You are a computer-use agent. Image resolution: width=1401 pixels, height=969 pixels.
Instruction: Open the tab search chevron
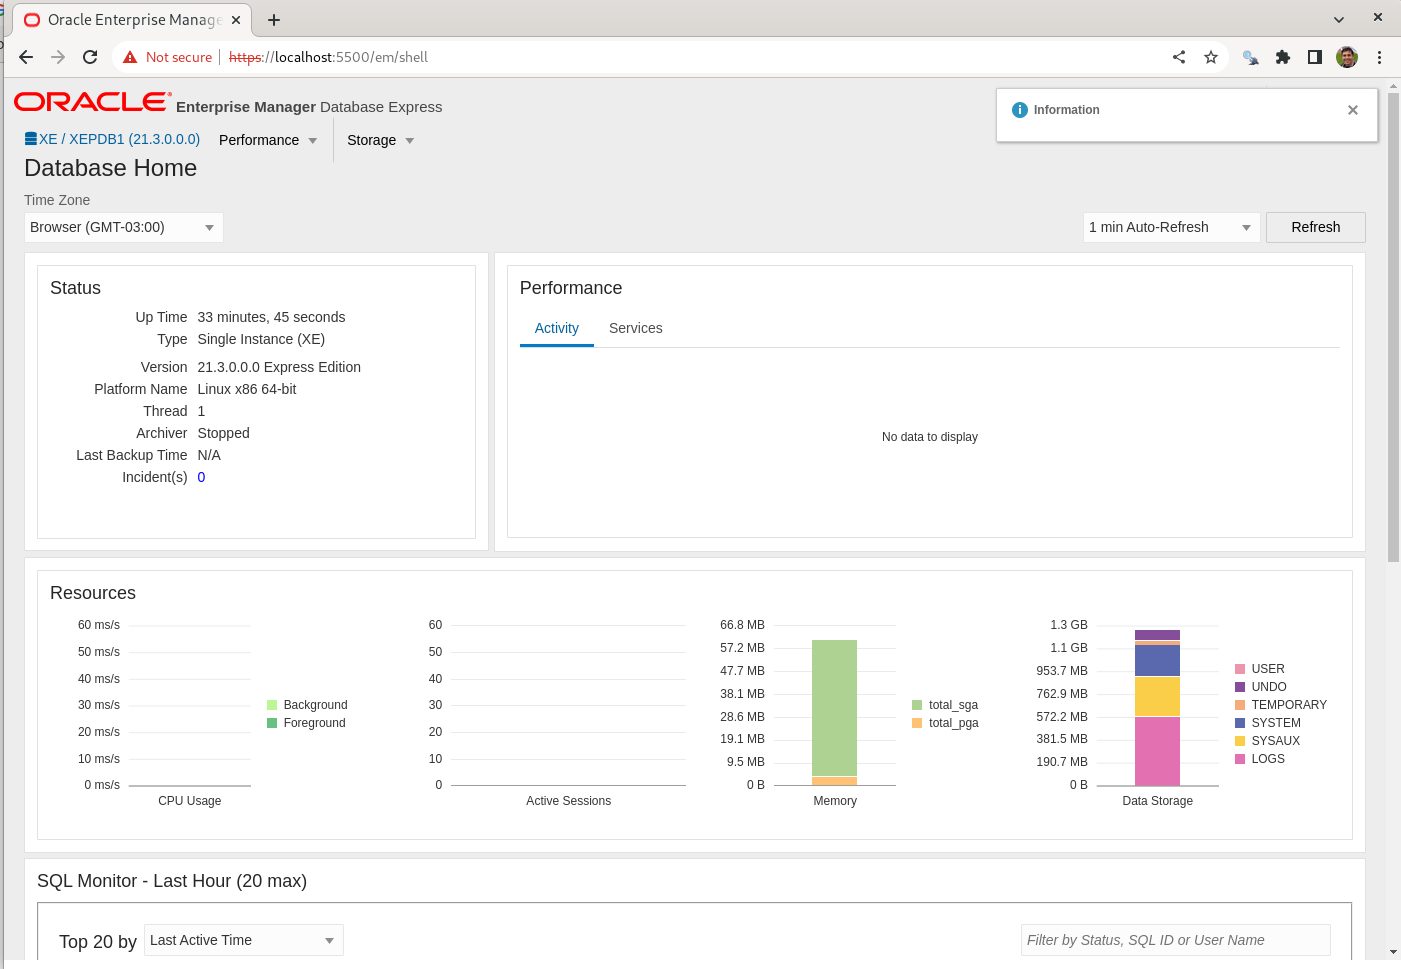(x=1339, y=20)
